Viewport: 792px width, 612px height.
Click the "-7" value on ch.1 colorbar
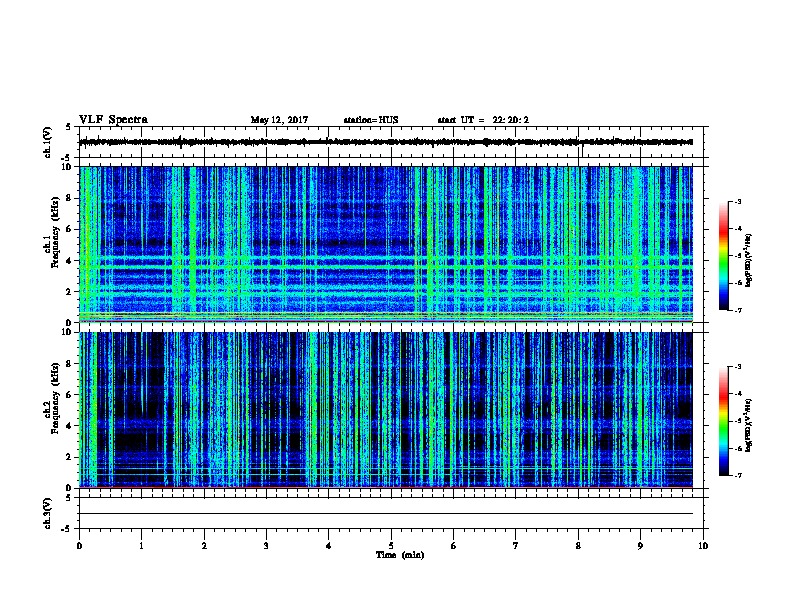737,310
